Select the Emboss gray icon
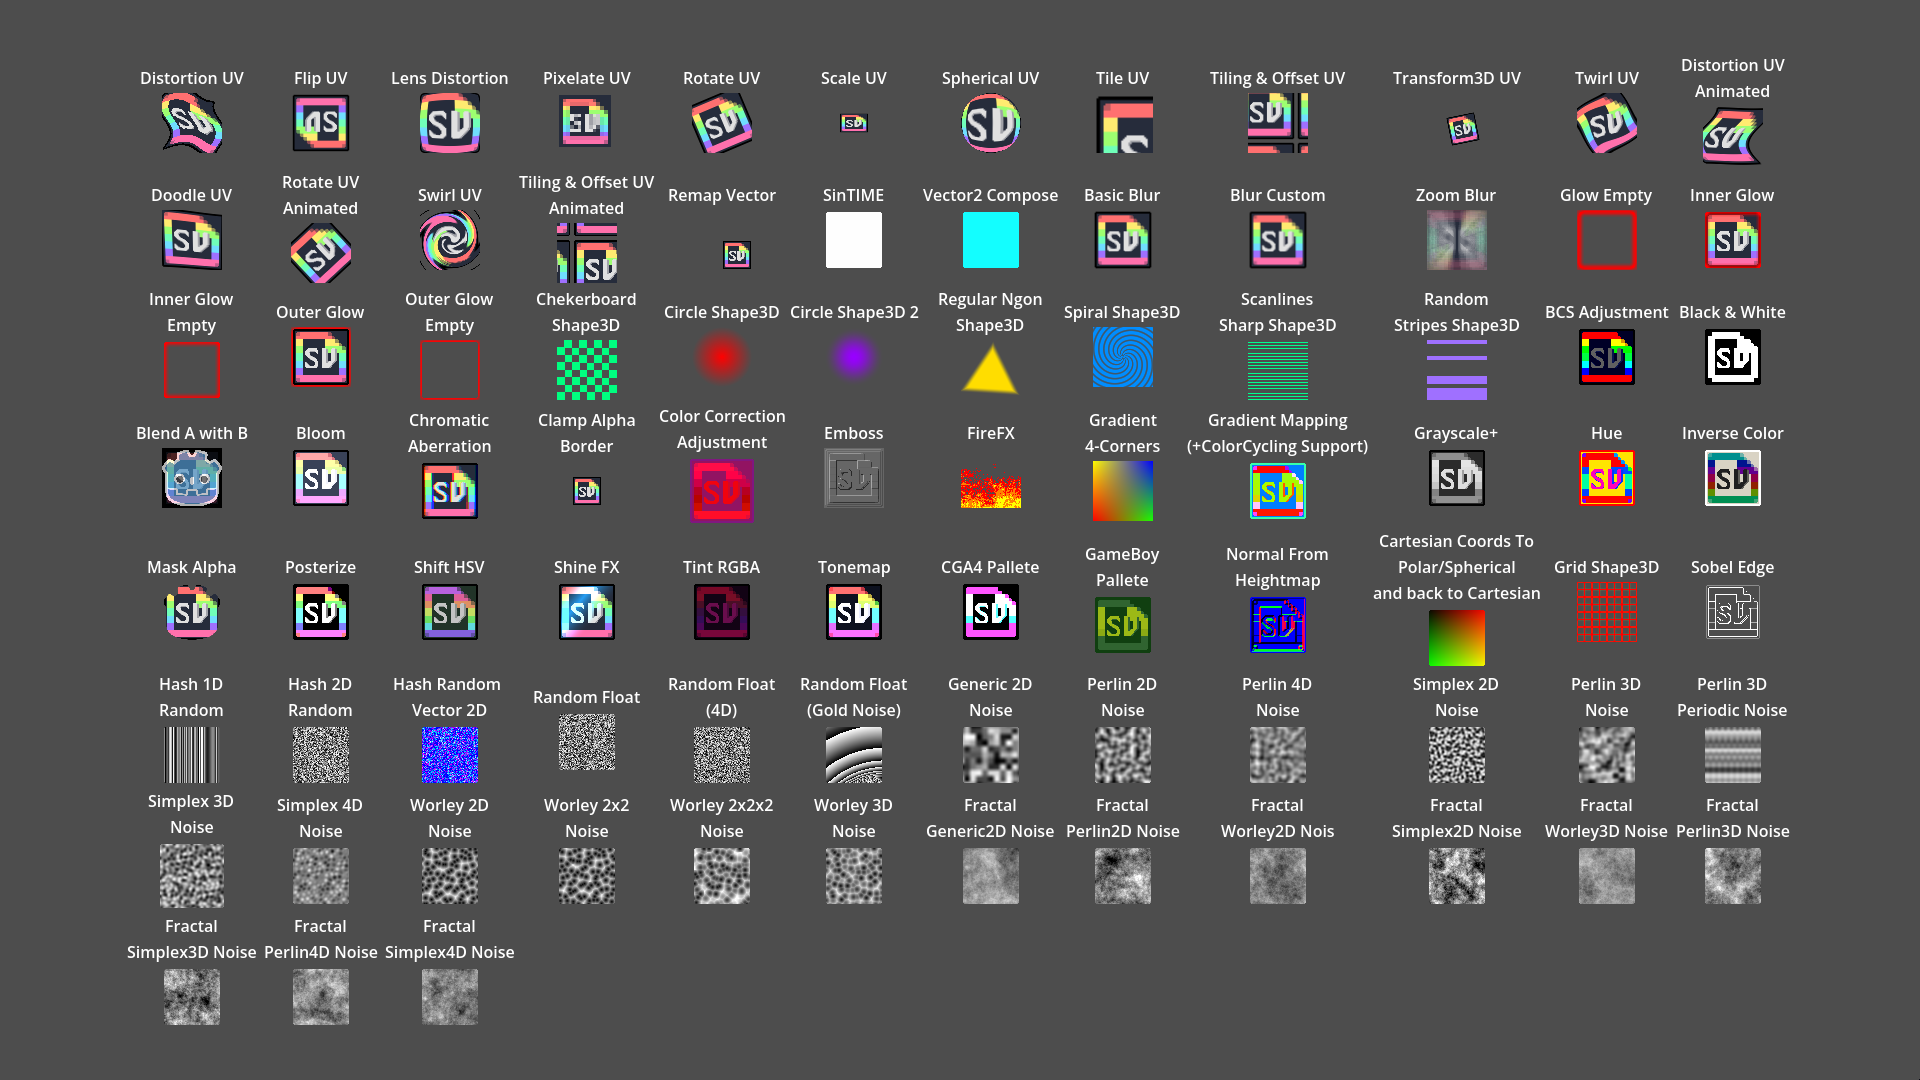Screen dimensions: 1920x1080 tap(853, 478)
